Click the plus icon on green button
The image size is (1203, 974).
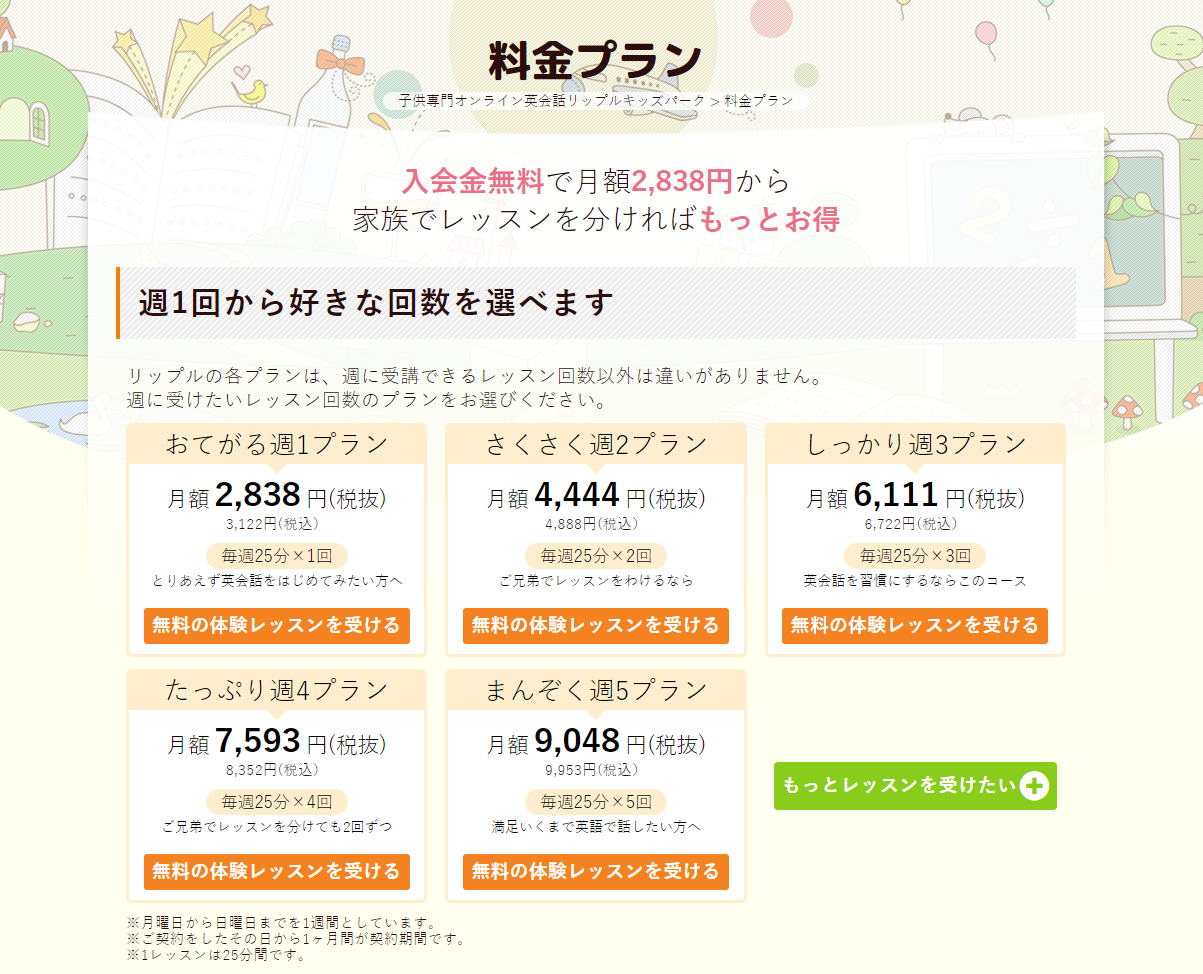tap(1035, 786)
